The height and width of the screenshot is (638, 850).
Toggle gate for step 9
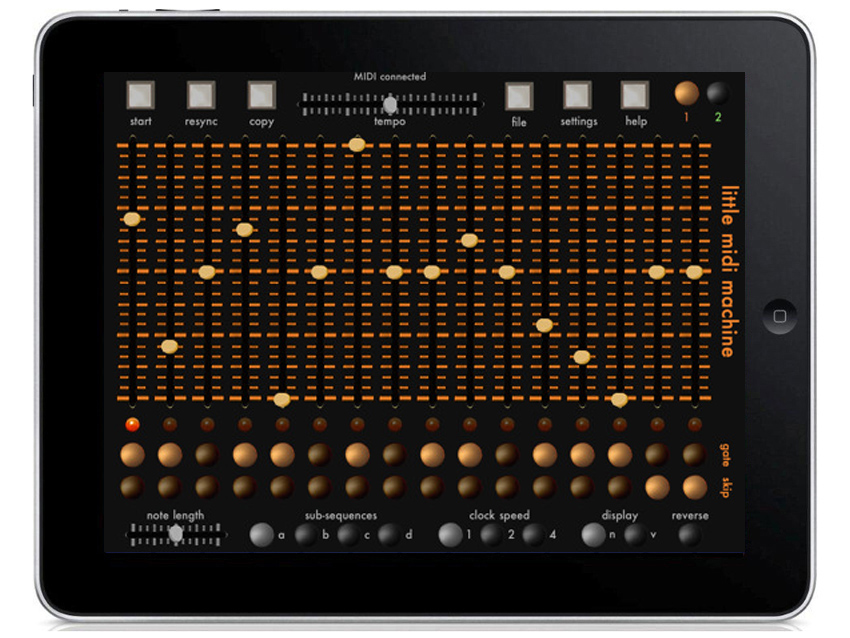(432, 455)
